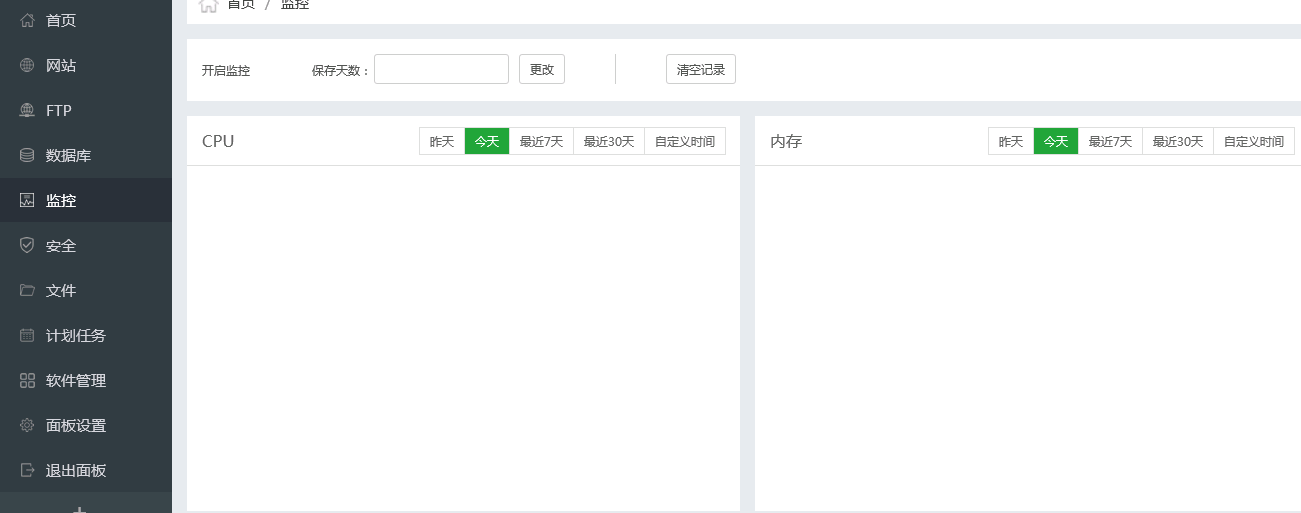1301x513 pixels.
Task: Click the calendar icon beside 计划任务
Action: (27, 335)
